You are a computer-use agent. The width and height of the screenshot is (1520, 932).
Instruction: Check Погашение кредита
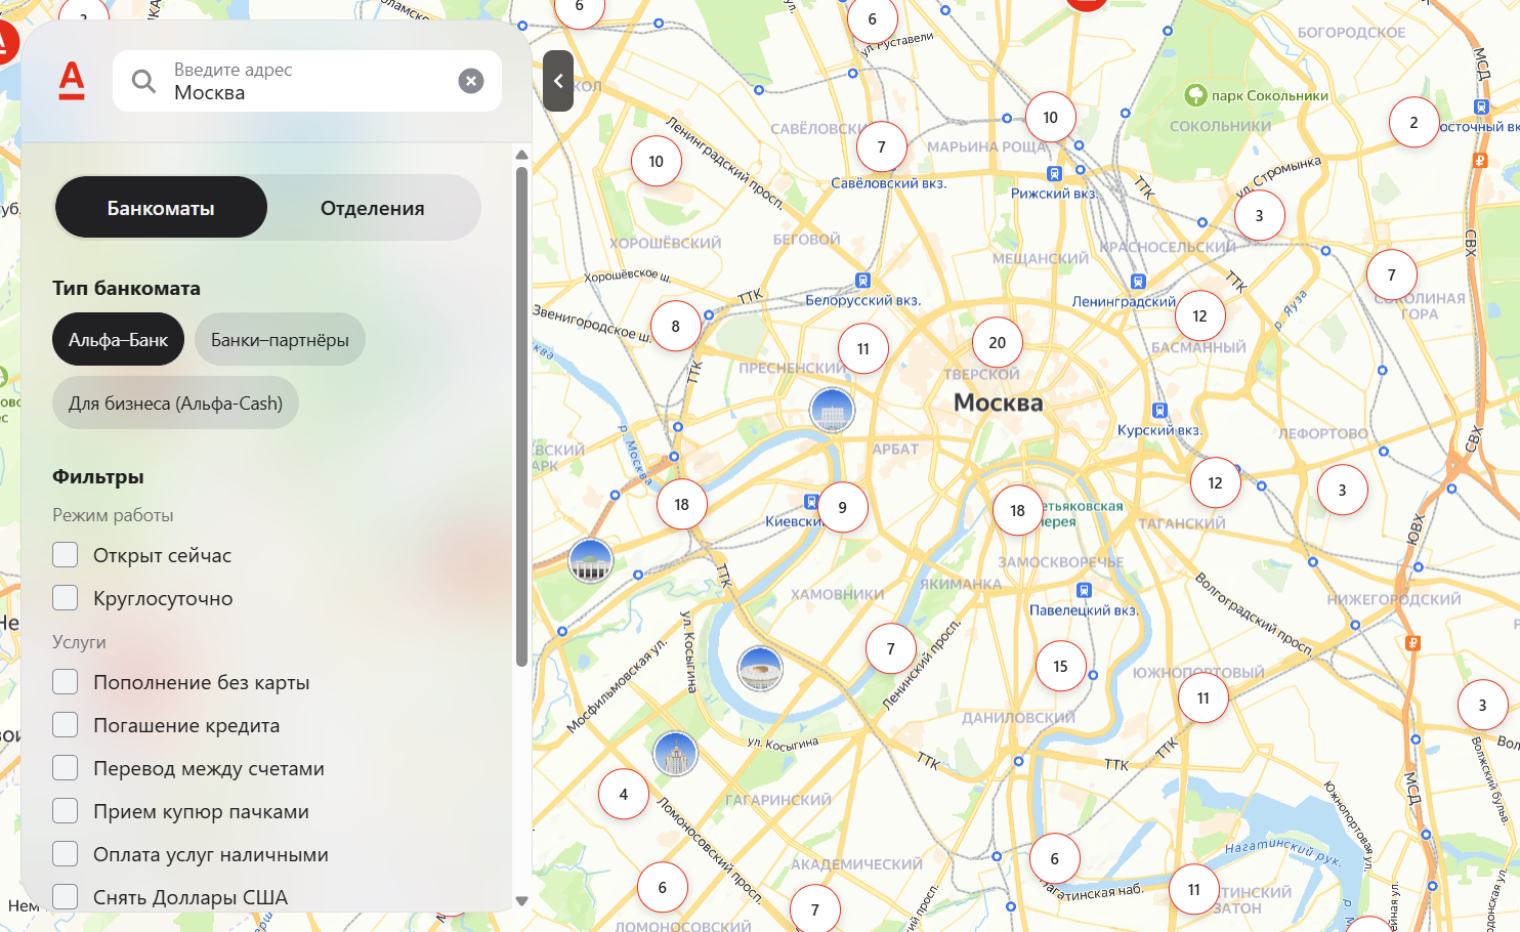tap(65, 725)
